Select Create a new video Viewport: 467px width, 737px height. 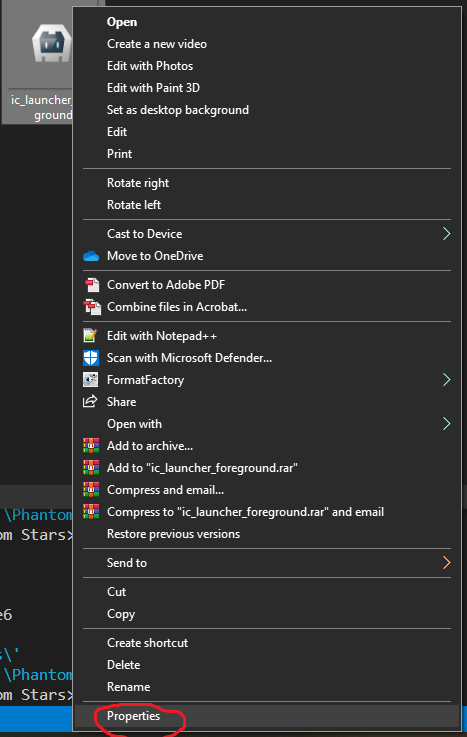pos(157,44)
